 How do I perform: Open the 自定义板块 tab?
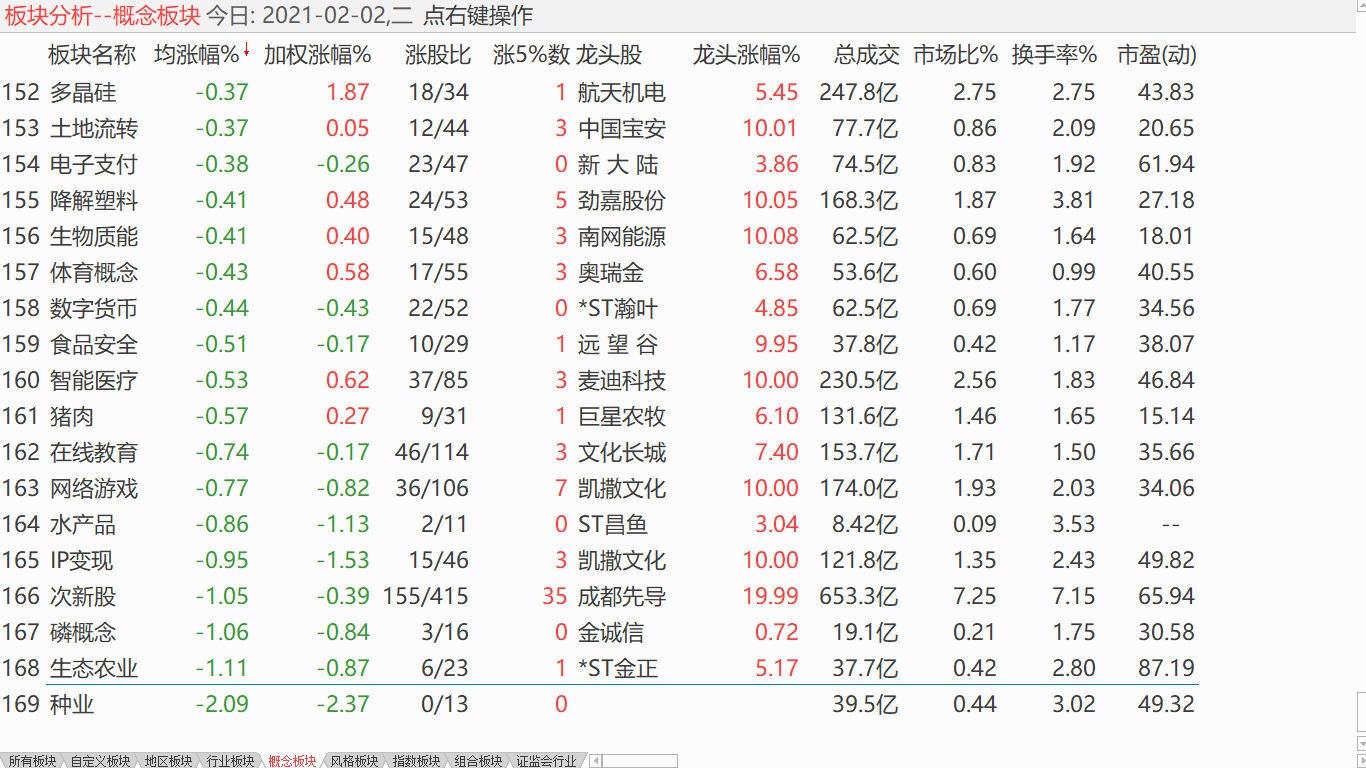tap(100, 761)
